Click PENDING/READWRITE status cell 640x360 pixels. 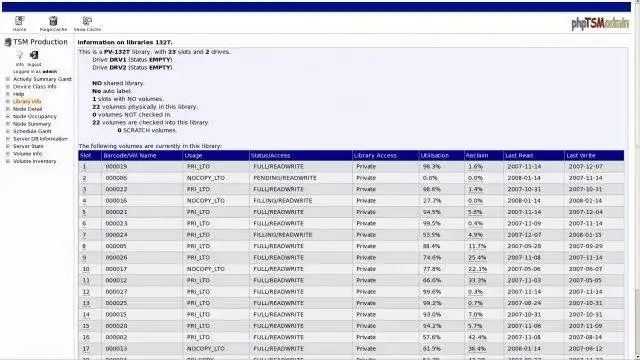pos(285,178)
